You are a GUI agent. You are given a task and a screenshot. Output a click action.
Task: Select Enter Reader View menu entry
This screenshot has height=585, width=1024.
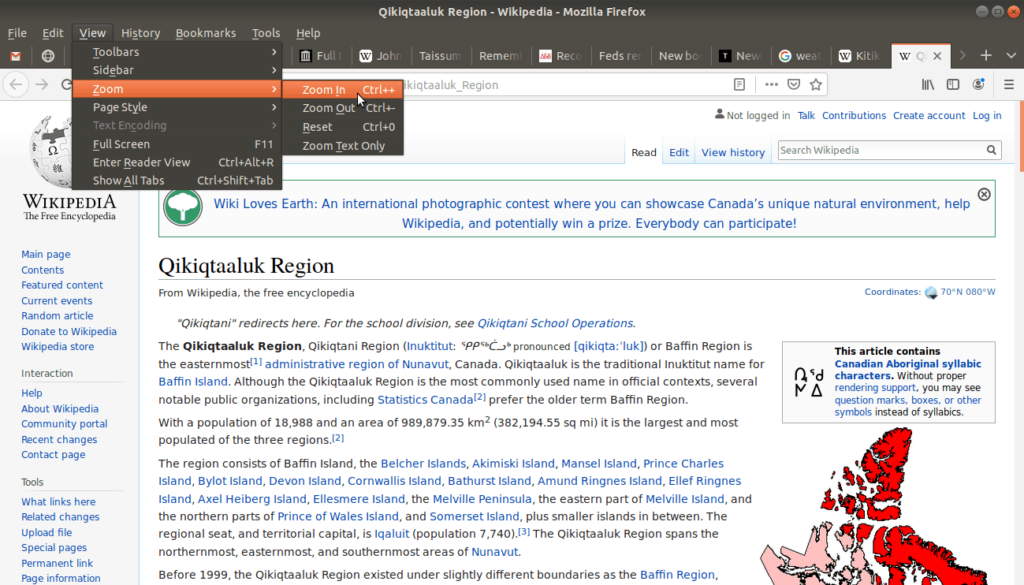(176, 163)
